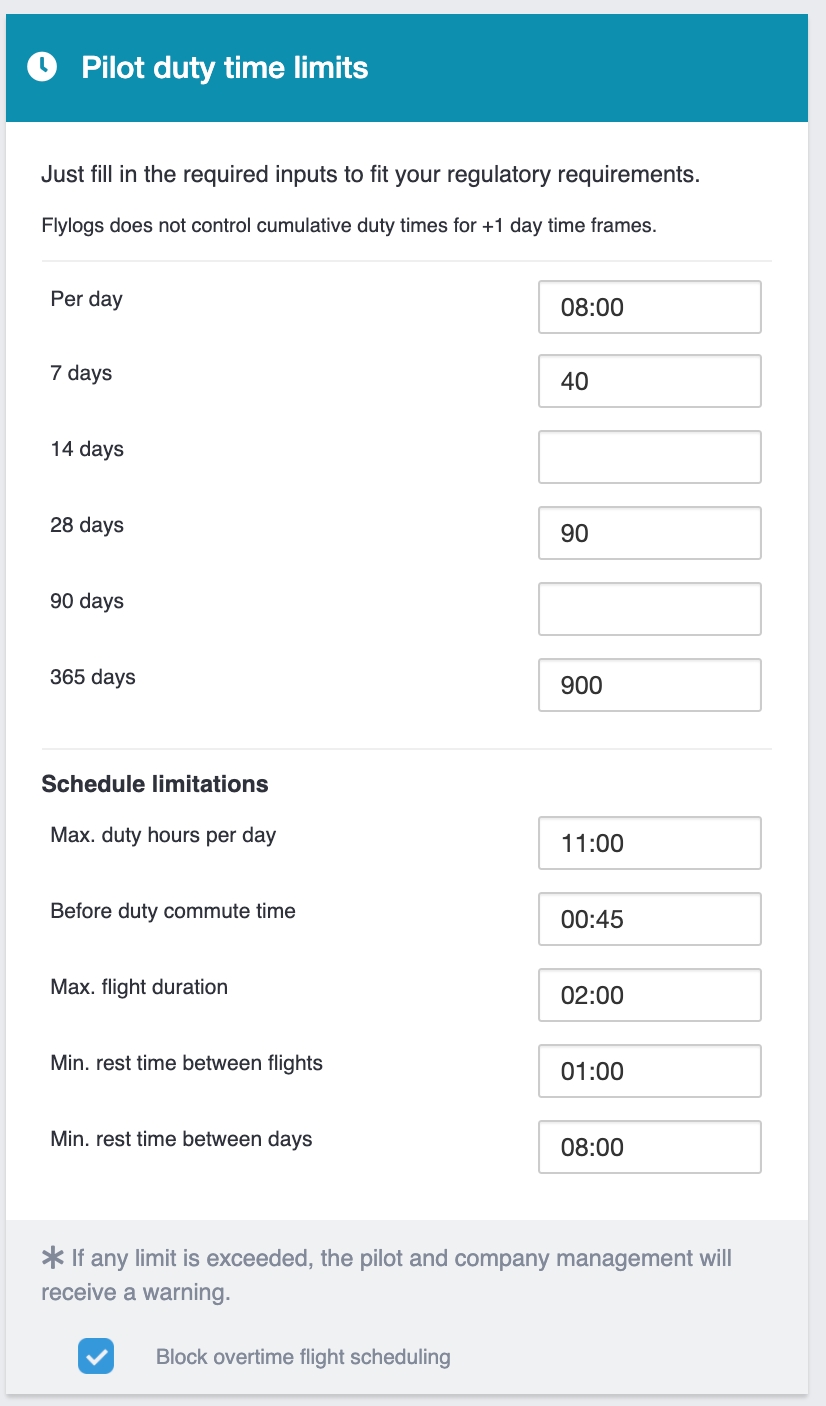Click the 365 days label text
This screenshot has width=826, height=1406.
coord(93,677)
